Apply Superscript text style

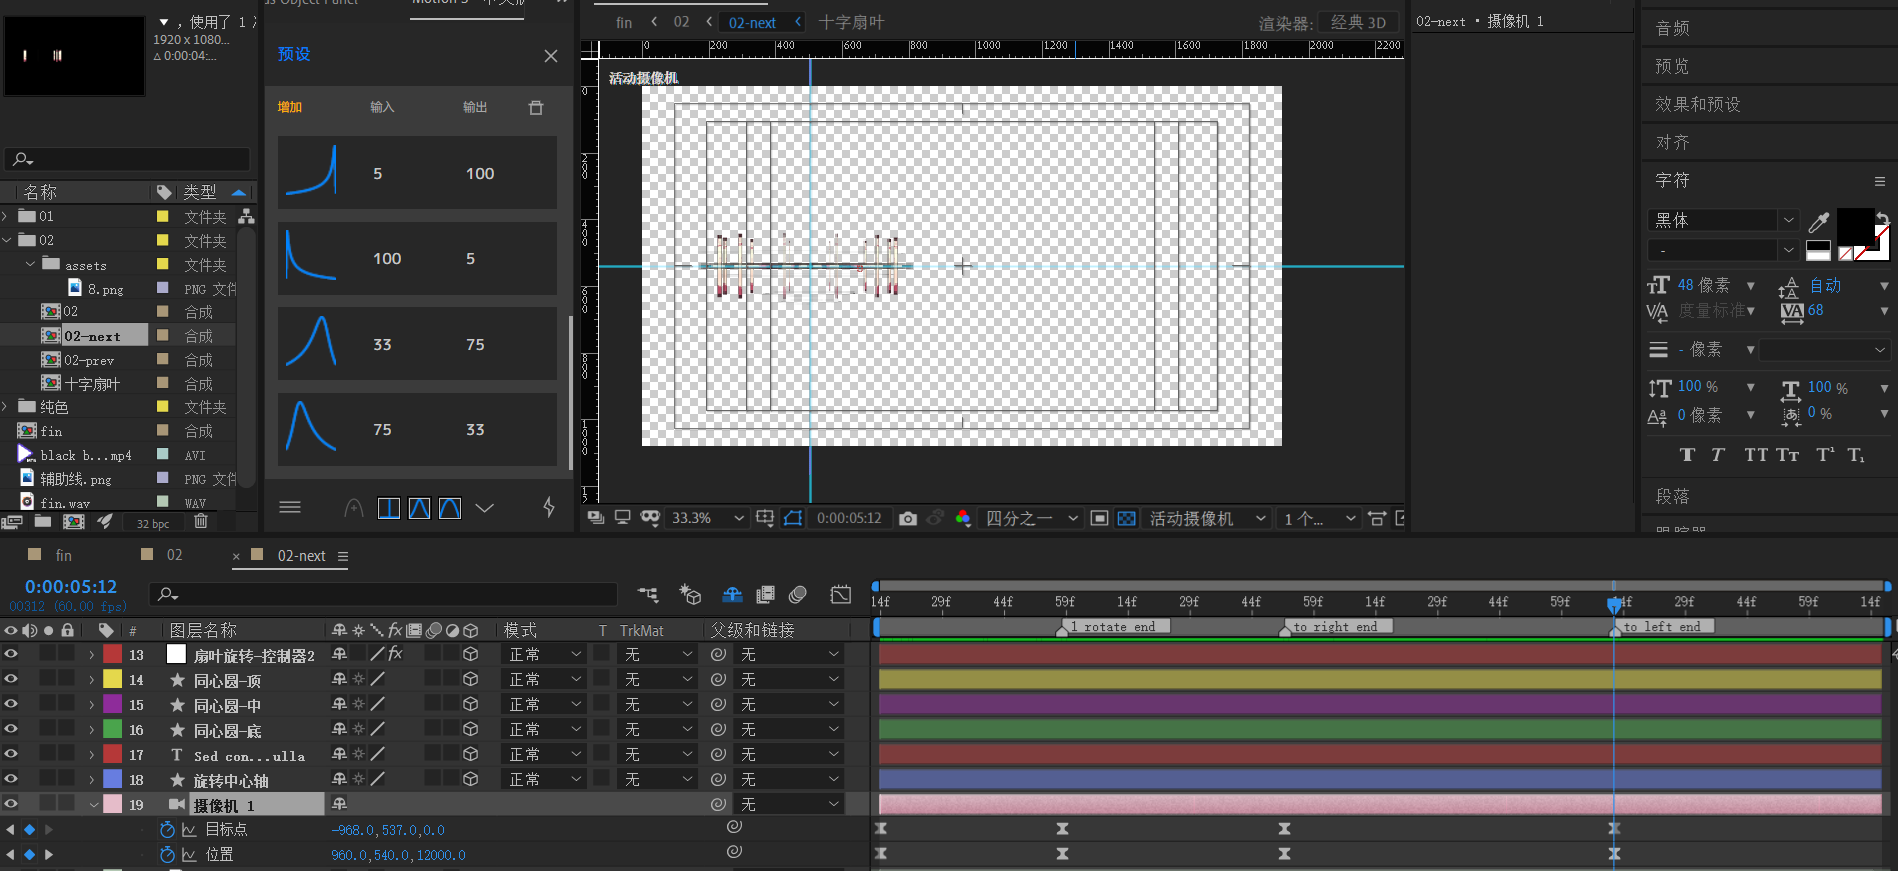coord(1825,455)
